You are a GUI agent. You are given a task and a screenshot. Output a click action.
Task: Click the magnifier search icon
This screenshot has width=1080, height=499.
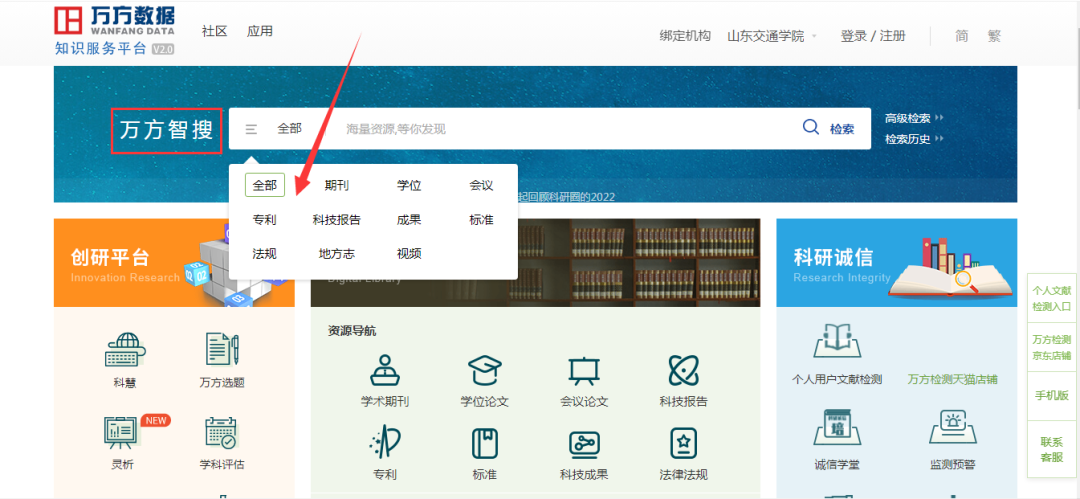pos(811,128)
